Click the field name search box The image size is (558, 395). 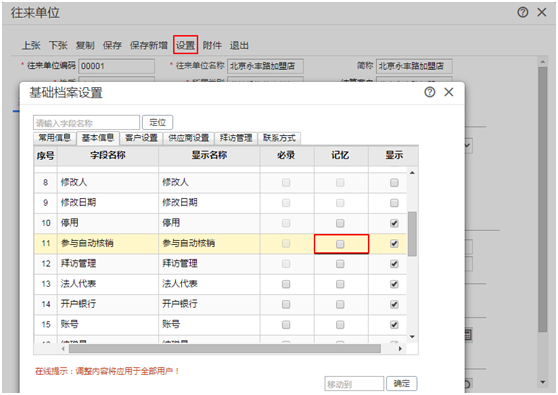click(86, 123)
